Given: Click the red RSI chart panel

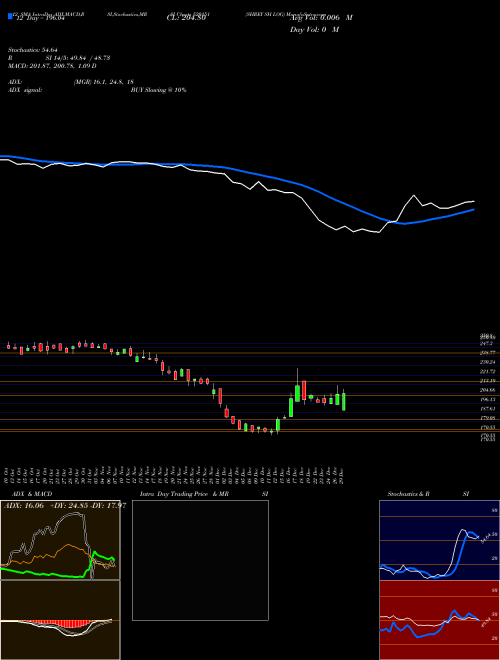Looking at the screenshot, I should click(439, 620).
